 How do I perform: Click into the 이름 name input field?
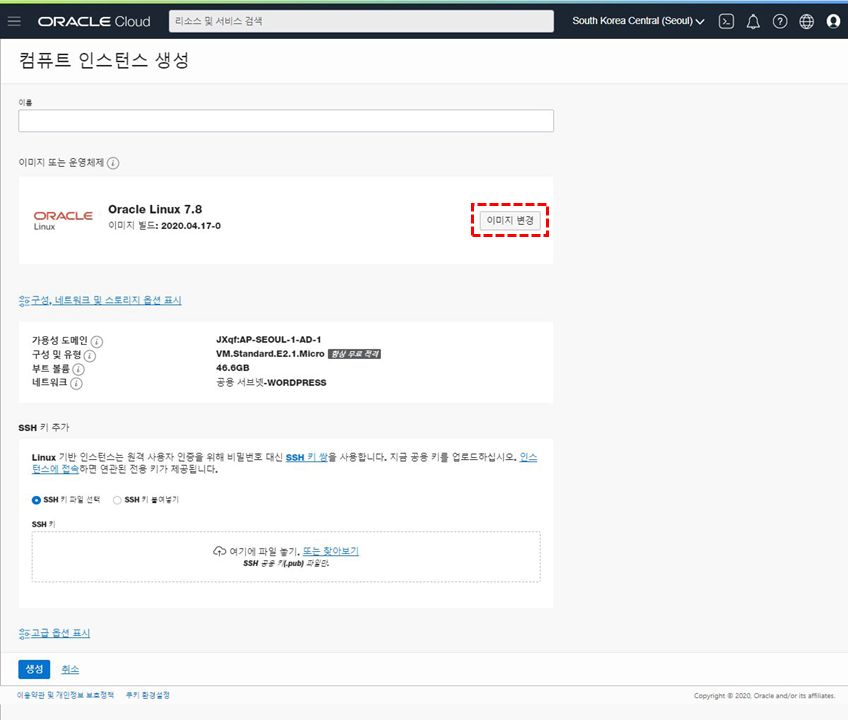pyautogui.click(x=286, y=121)
